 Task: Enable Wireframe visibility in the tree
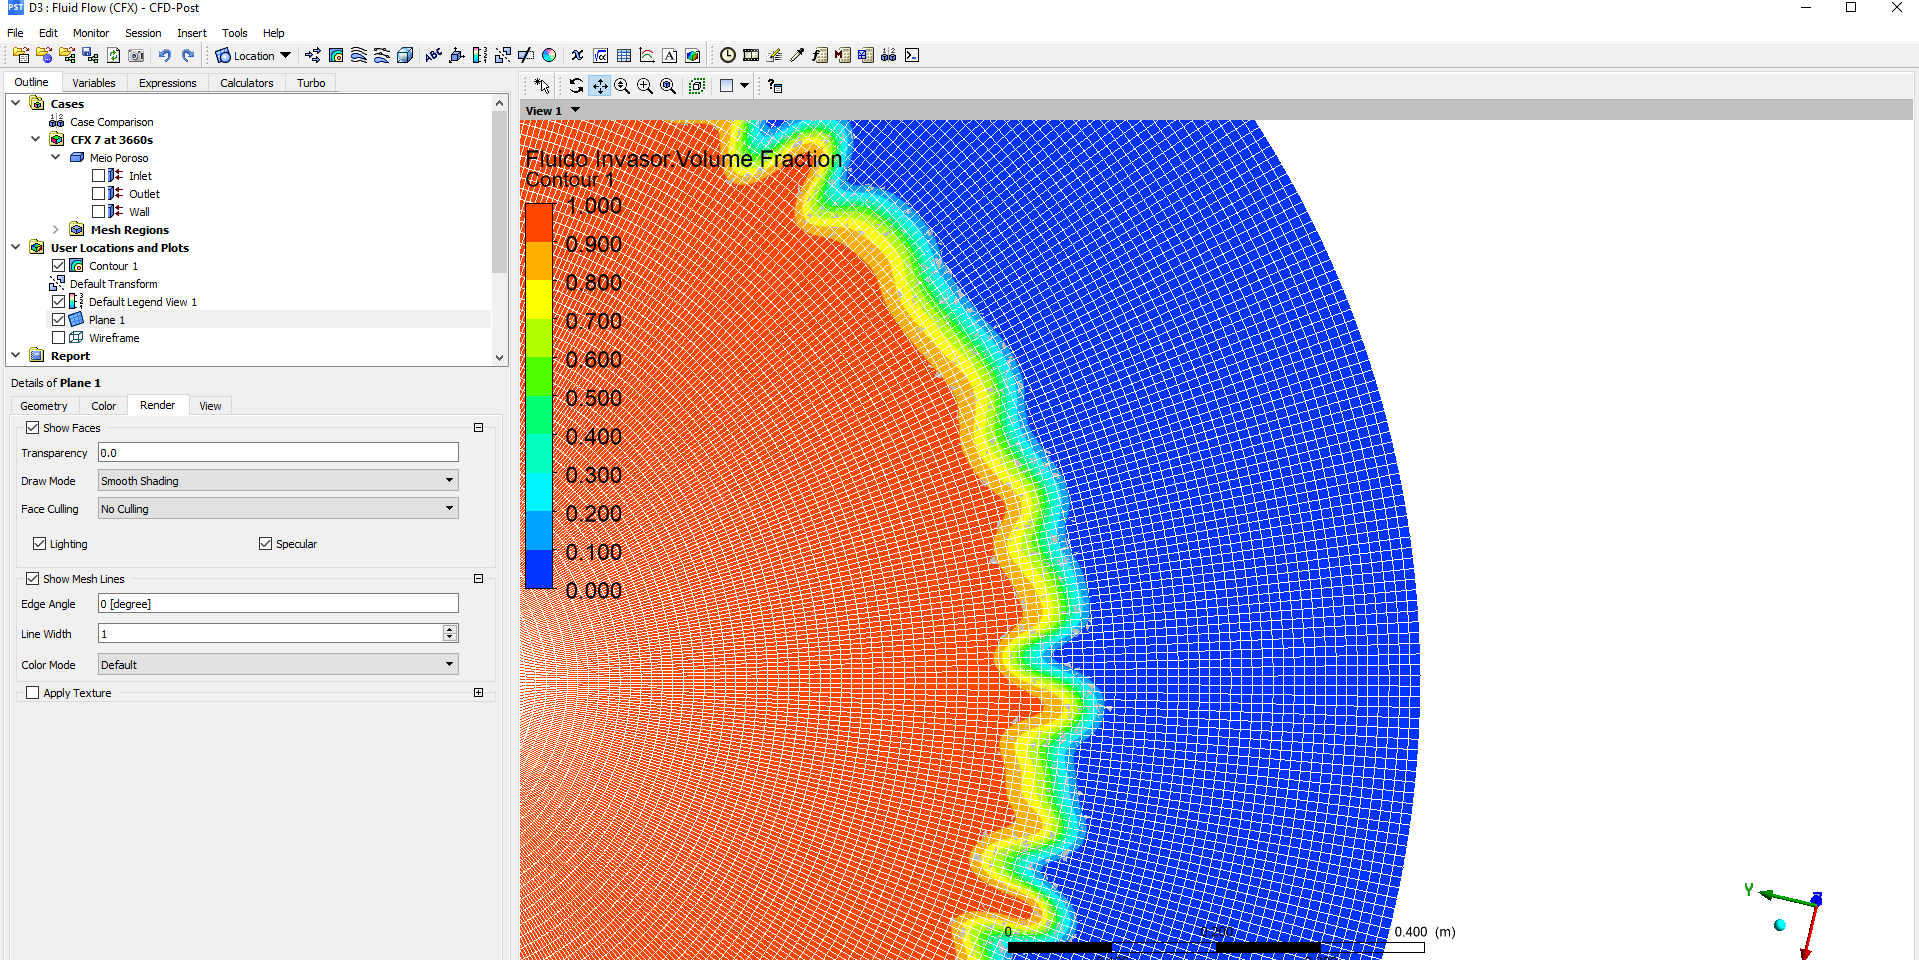[x=59, y=338]
